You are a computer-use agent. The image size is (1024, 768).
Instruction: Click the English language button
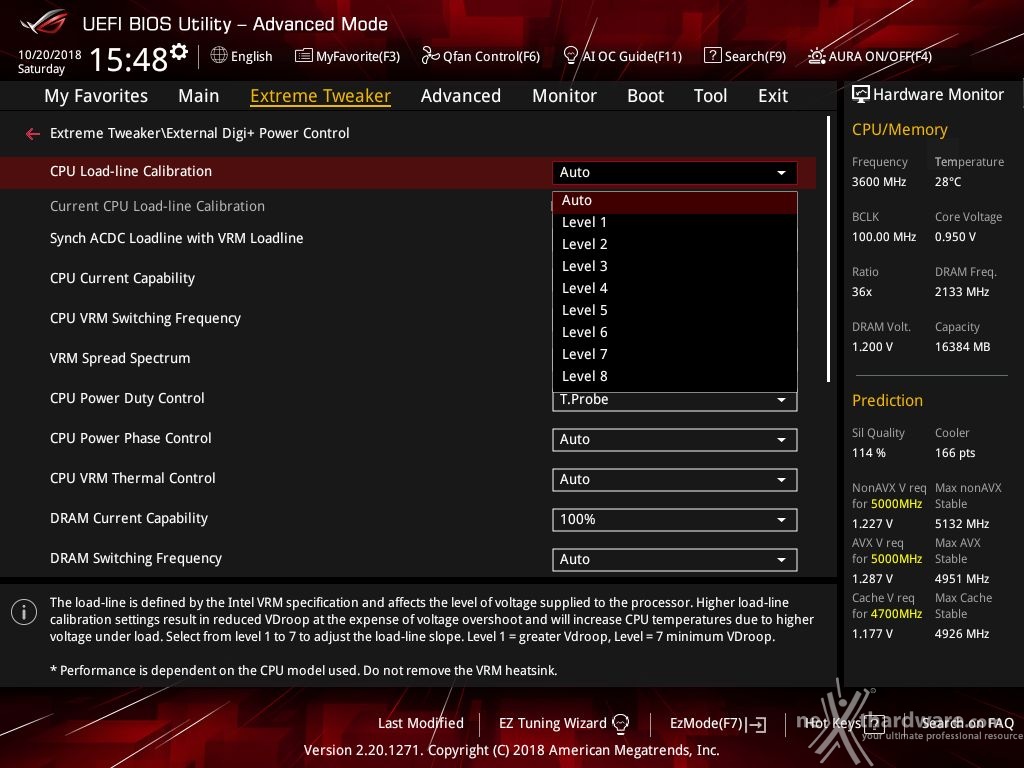[x=242, y=56]
